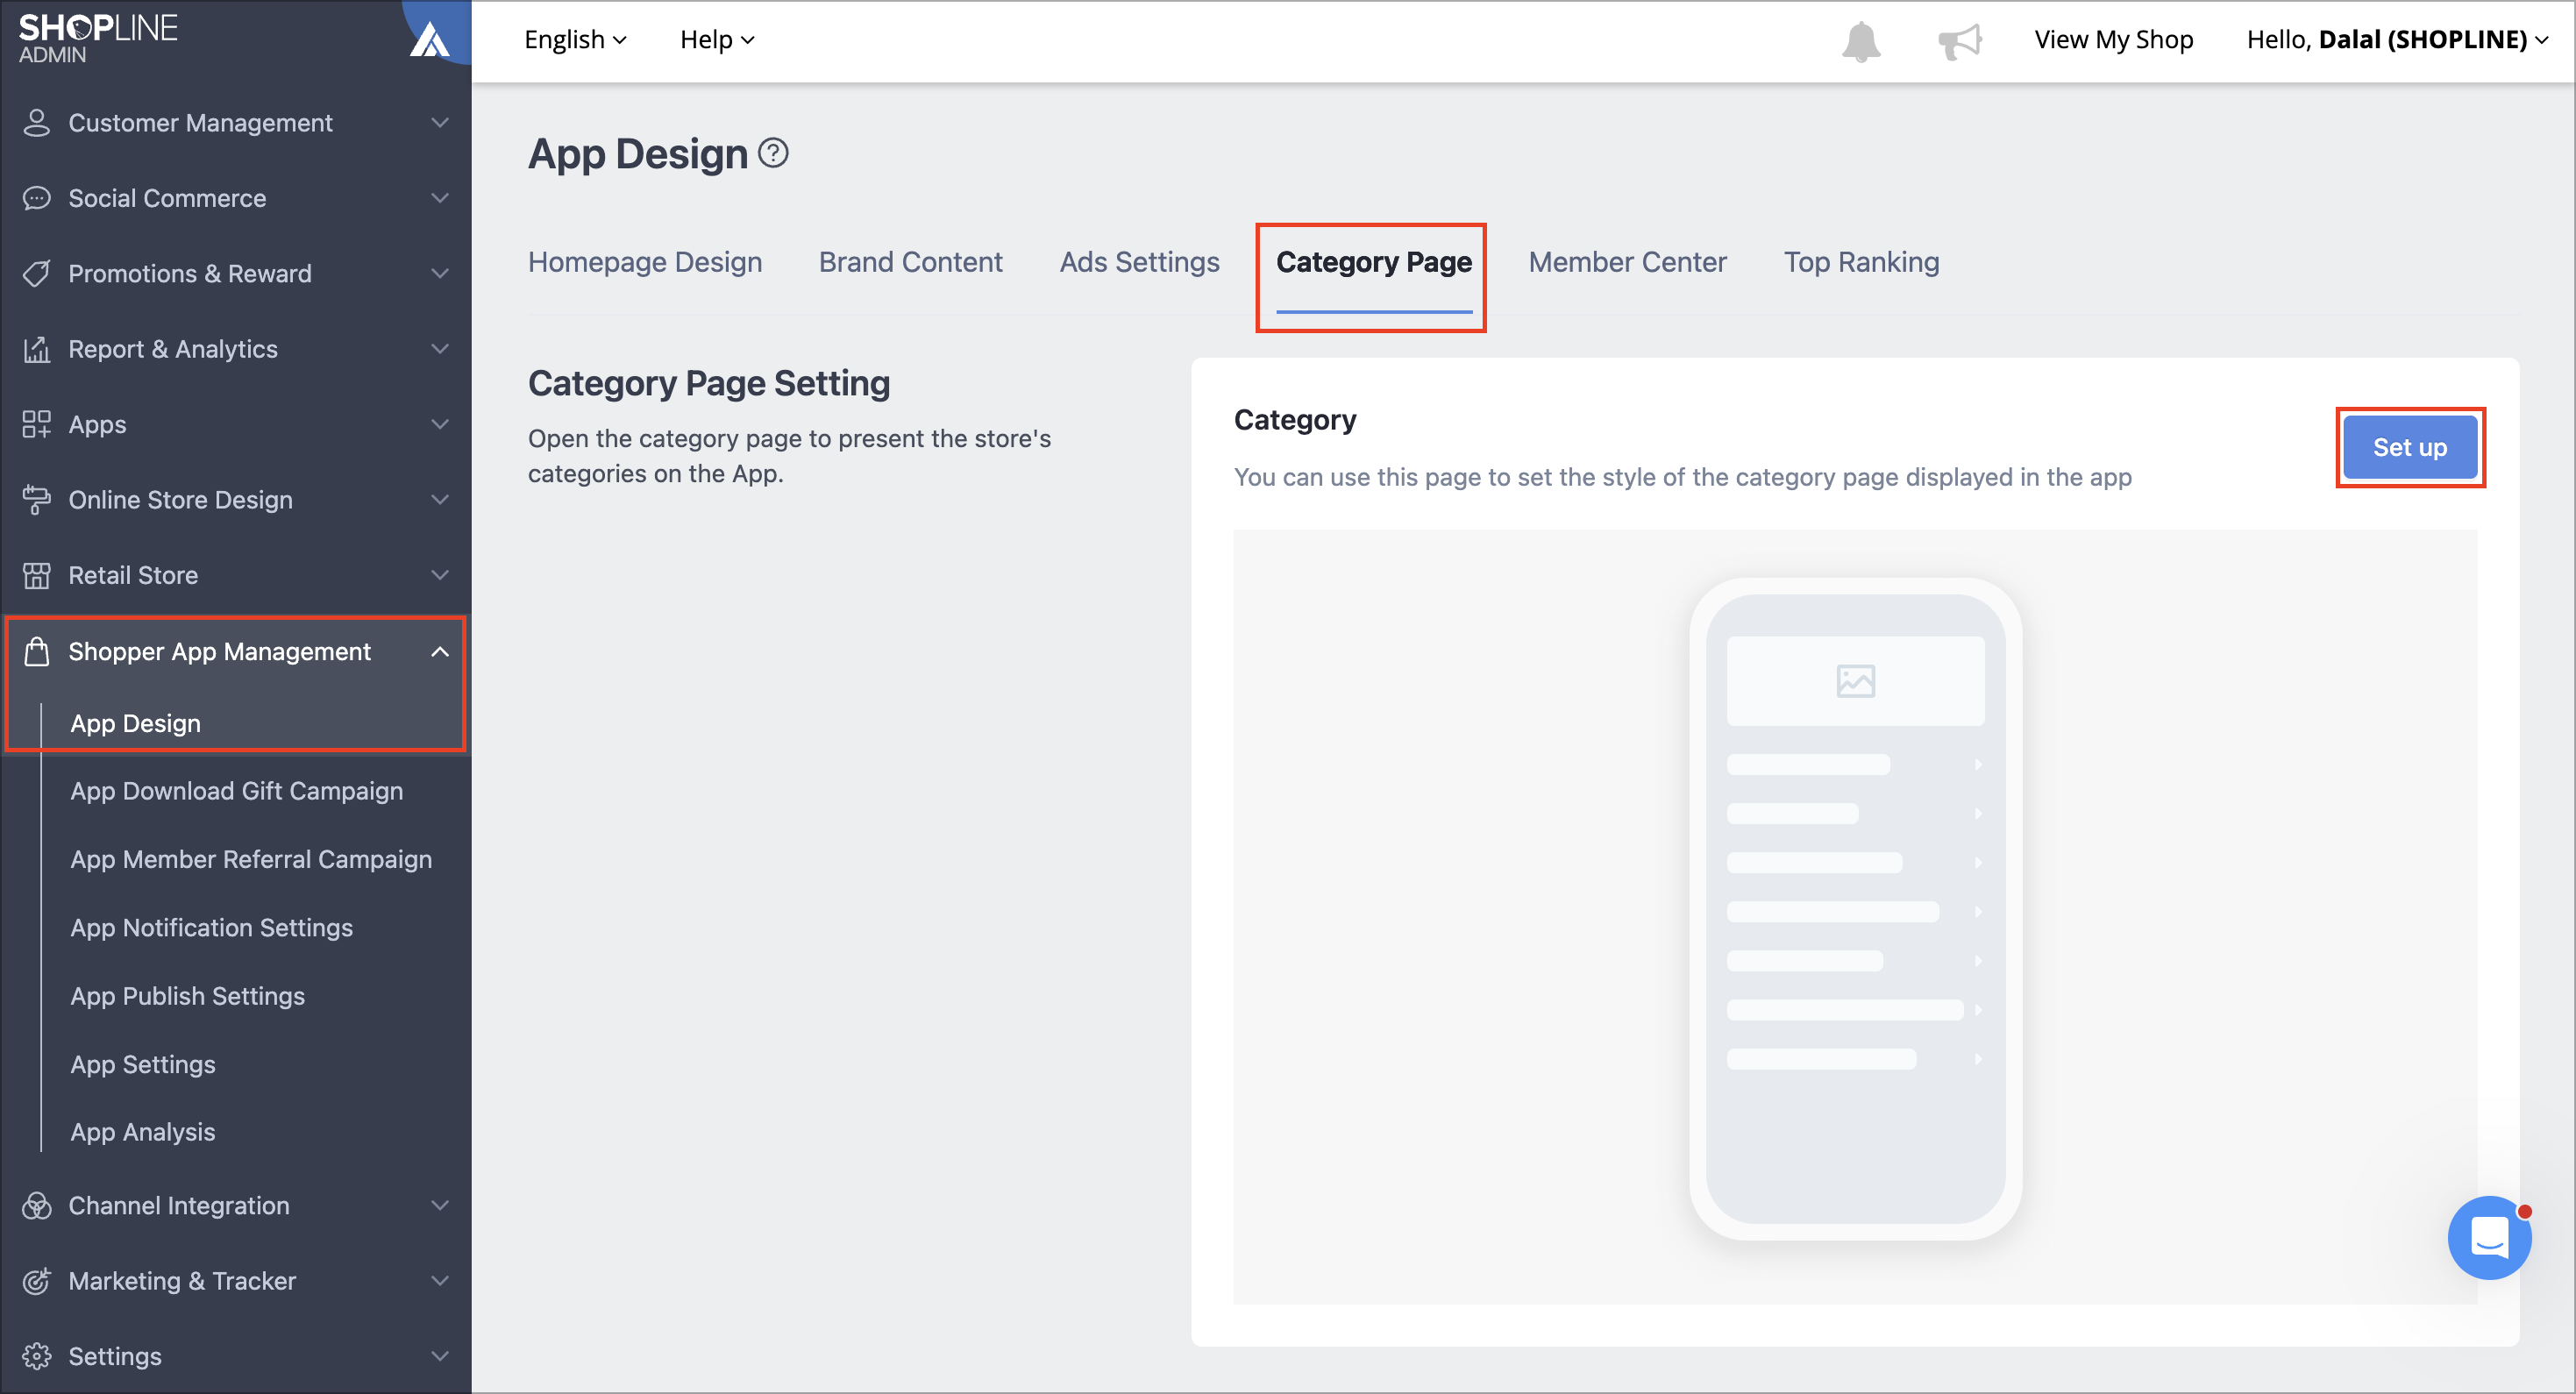The height and width of the screenshot is (1394, 2576).
Task: Click the Customer Management person icon
Action: click(x=36, y=123)
